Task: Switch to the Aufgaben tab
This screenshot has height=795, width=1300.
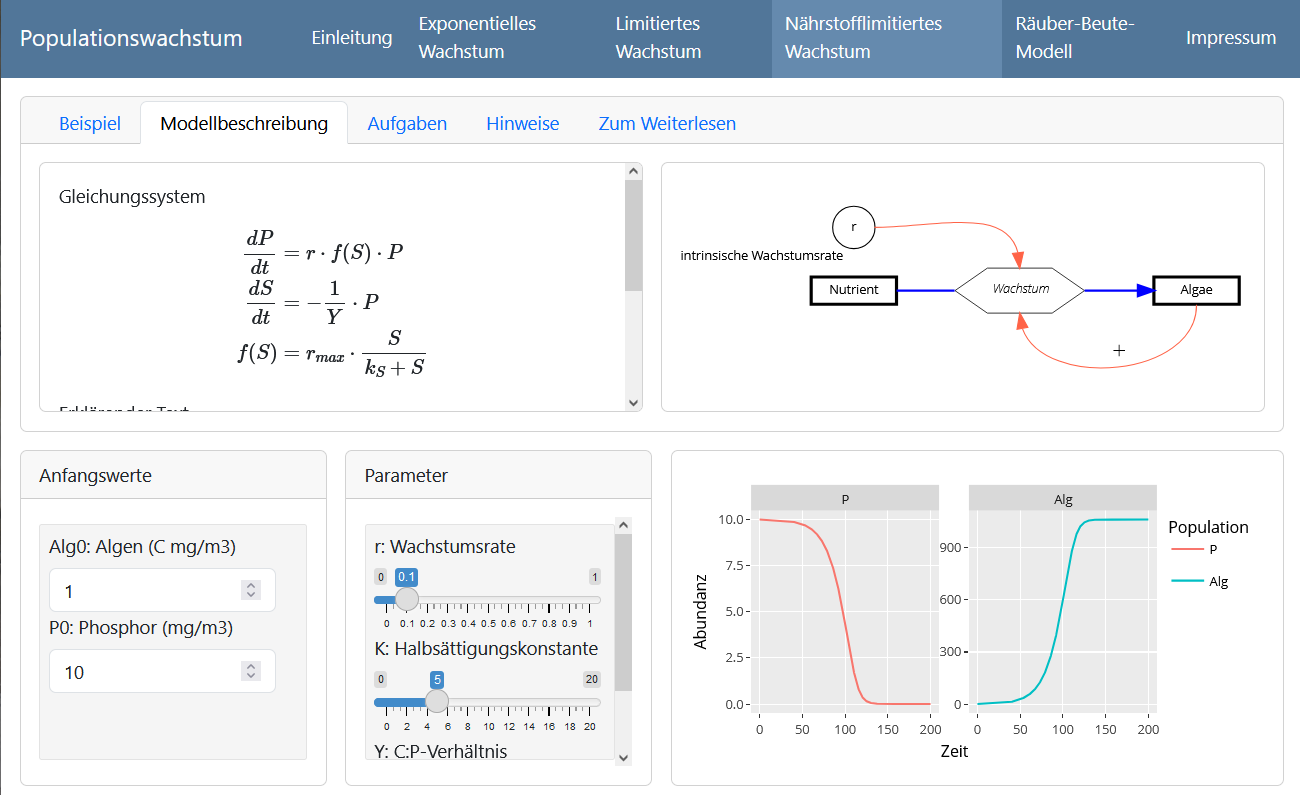Action: [407, 124]
